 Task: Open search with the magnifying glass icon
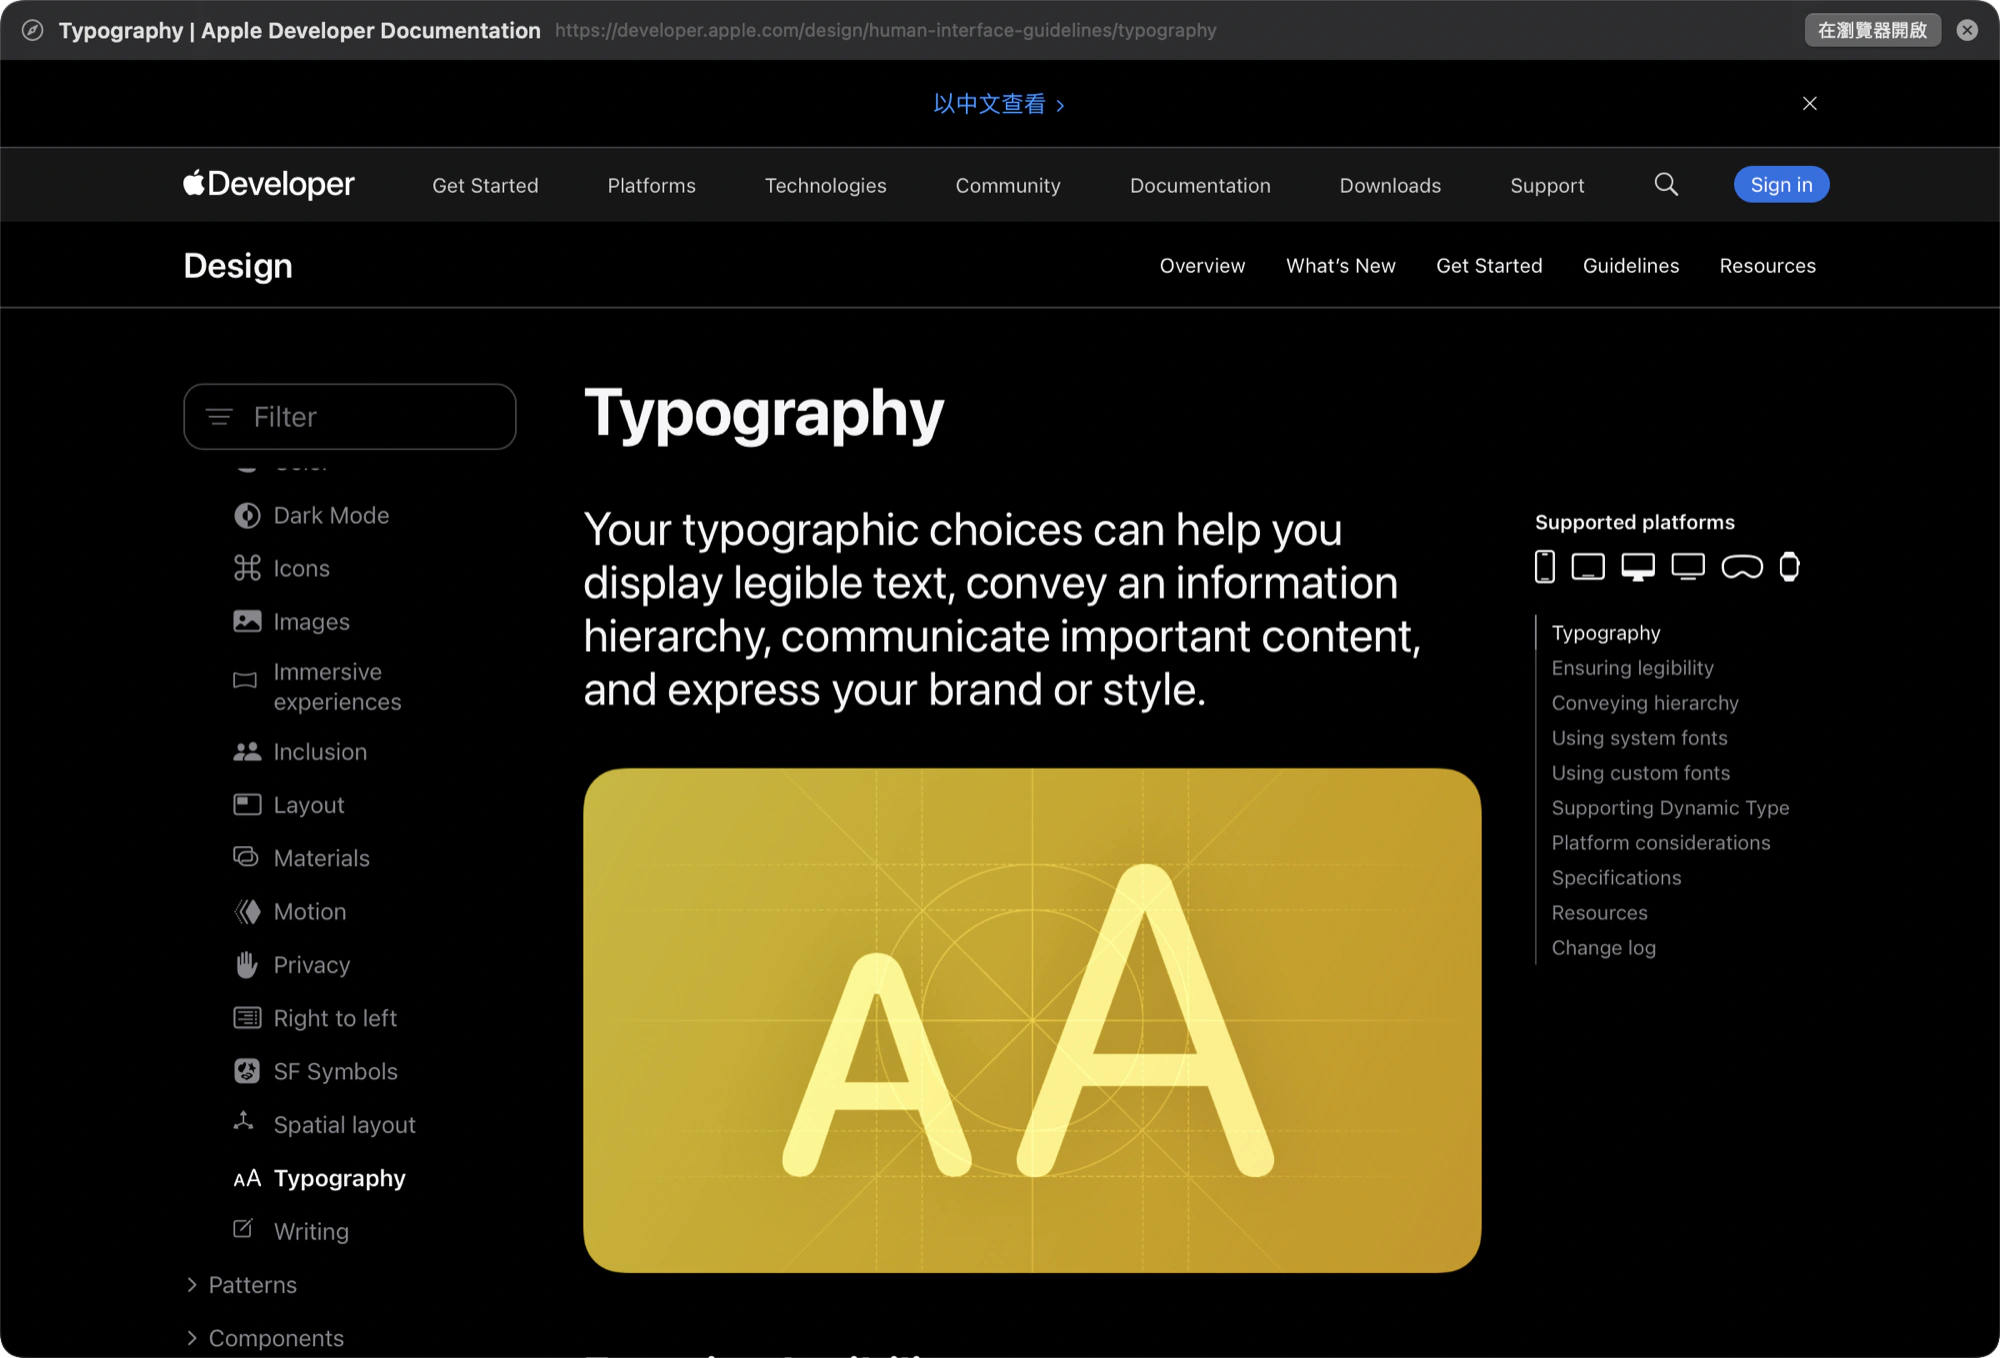click(x=1666, y=184)
